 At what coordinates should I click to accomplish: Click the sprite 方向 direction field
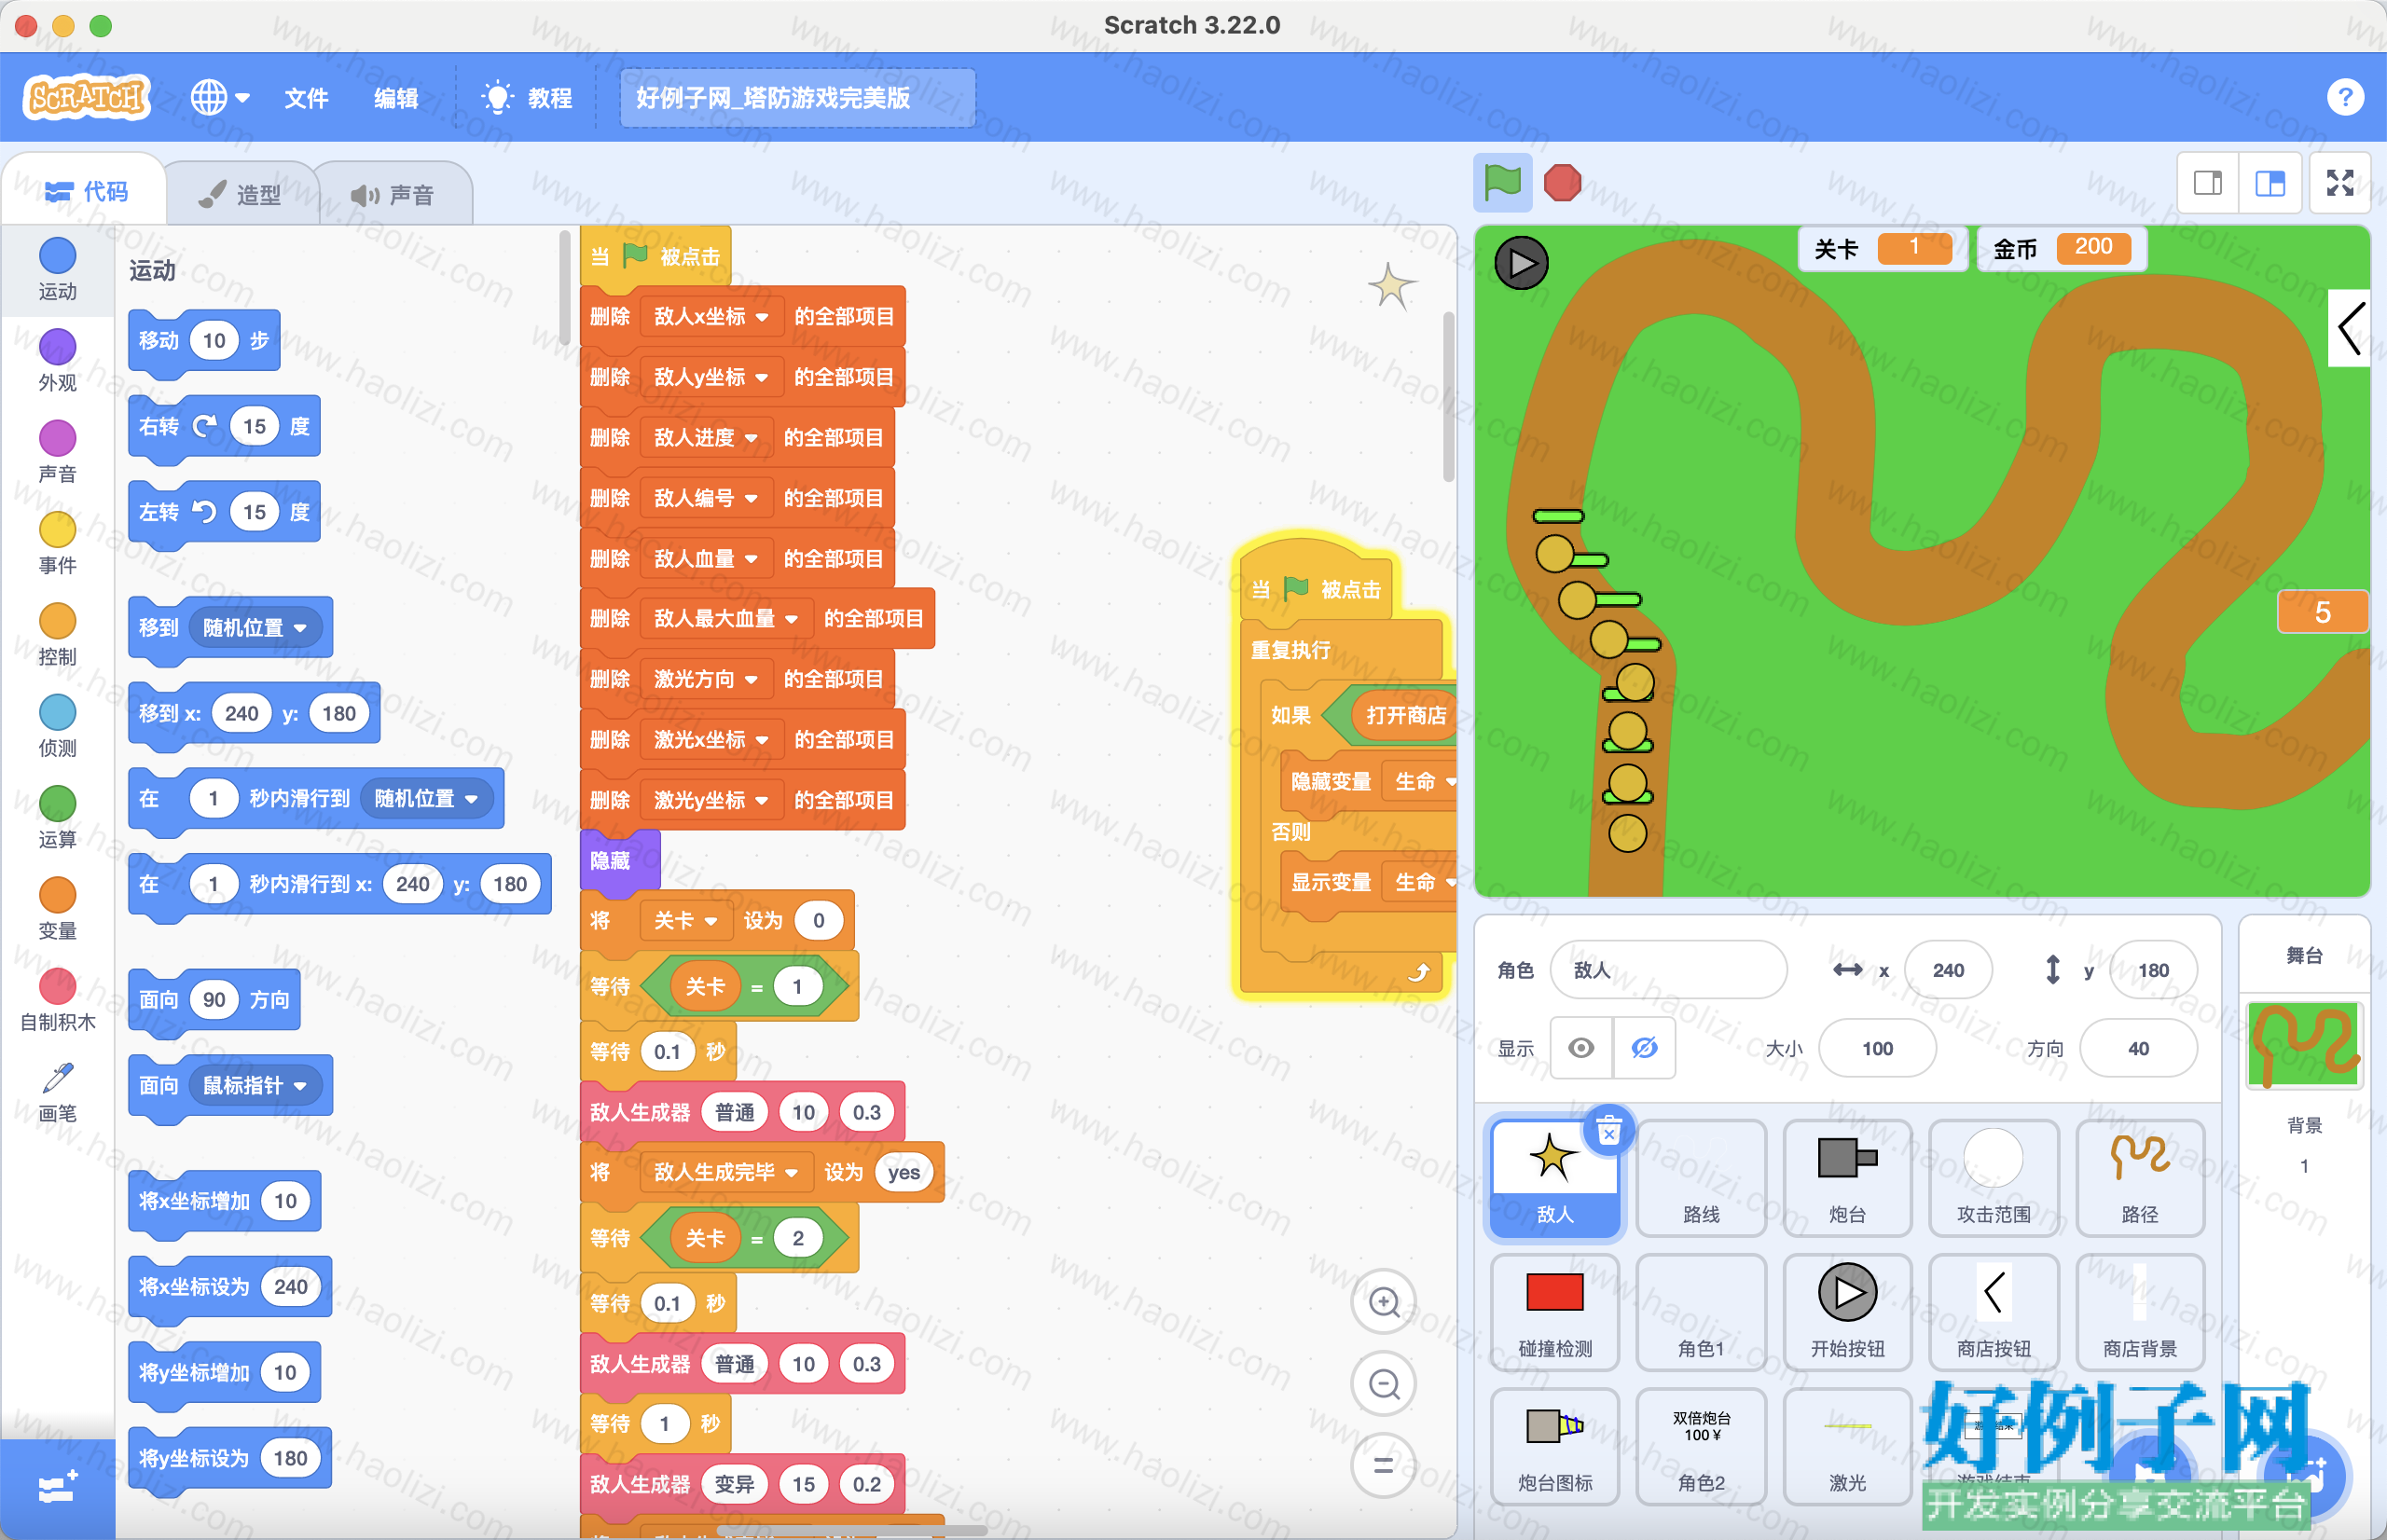2138,1047
